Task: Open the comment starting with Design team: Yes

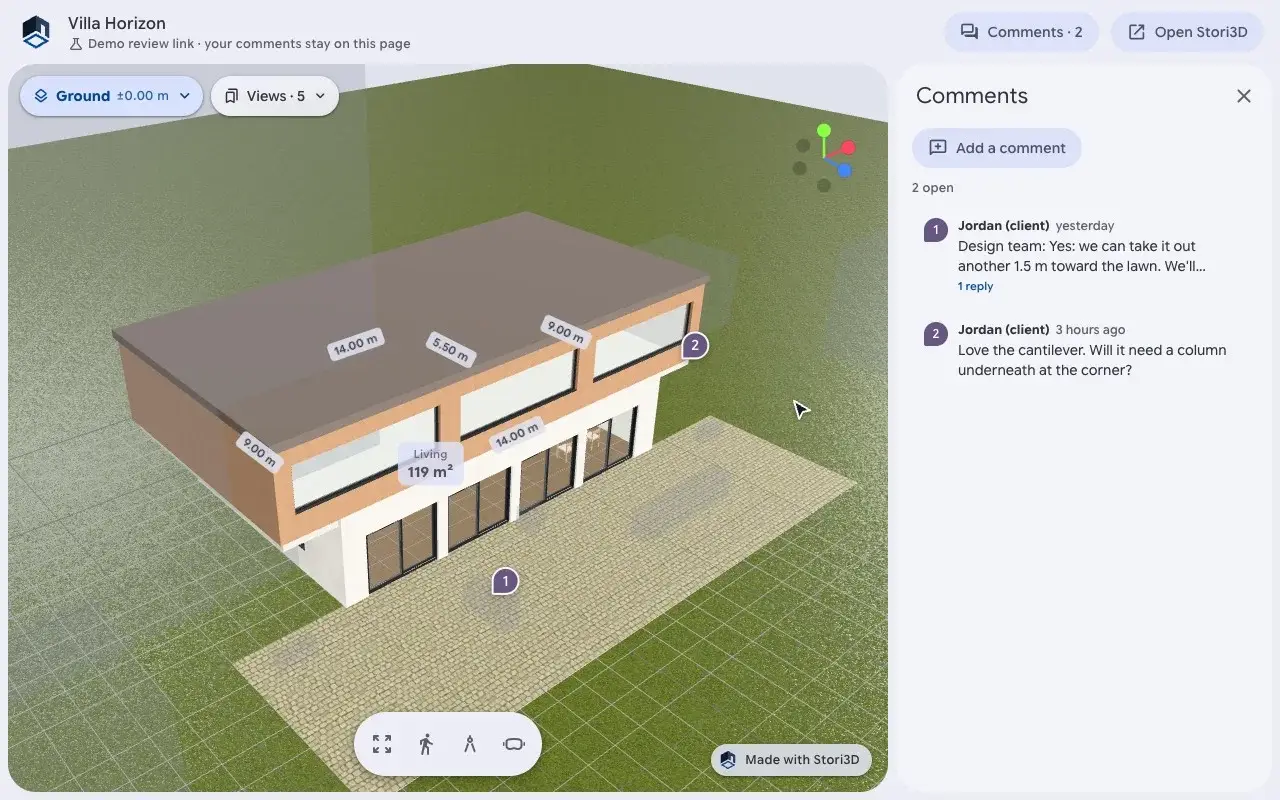Action: [x=1084, y=256]
